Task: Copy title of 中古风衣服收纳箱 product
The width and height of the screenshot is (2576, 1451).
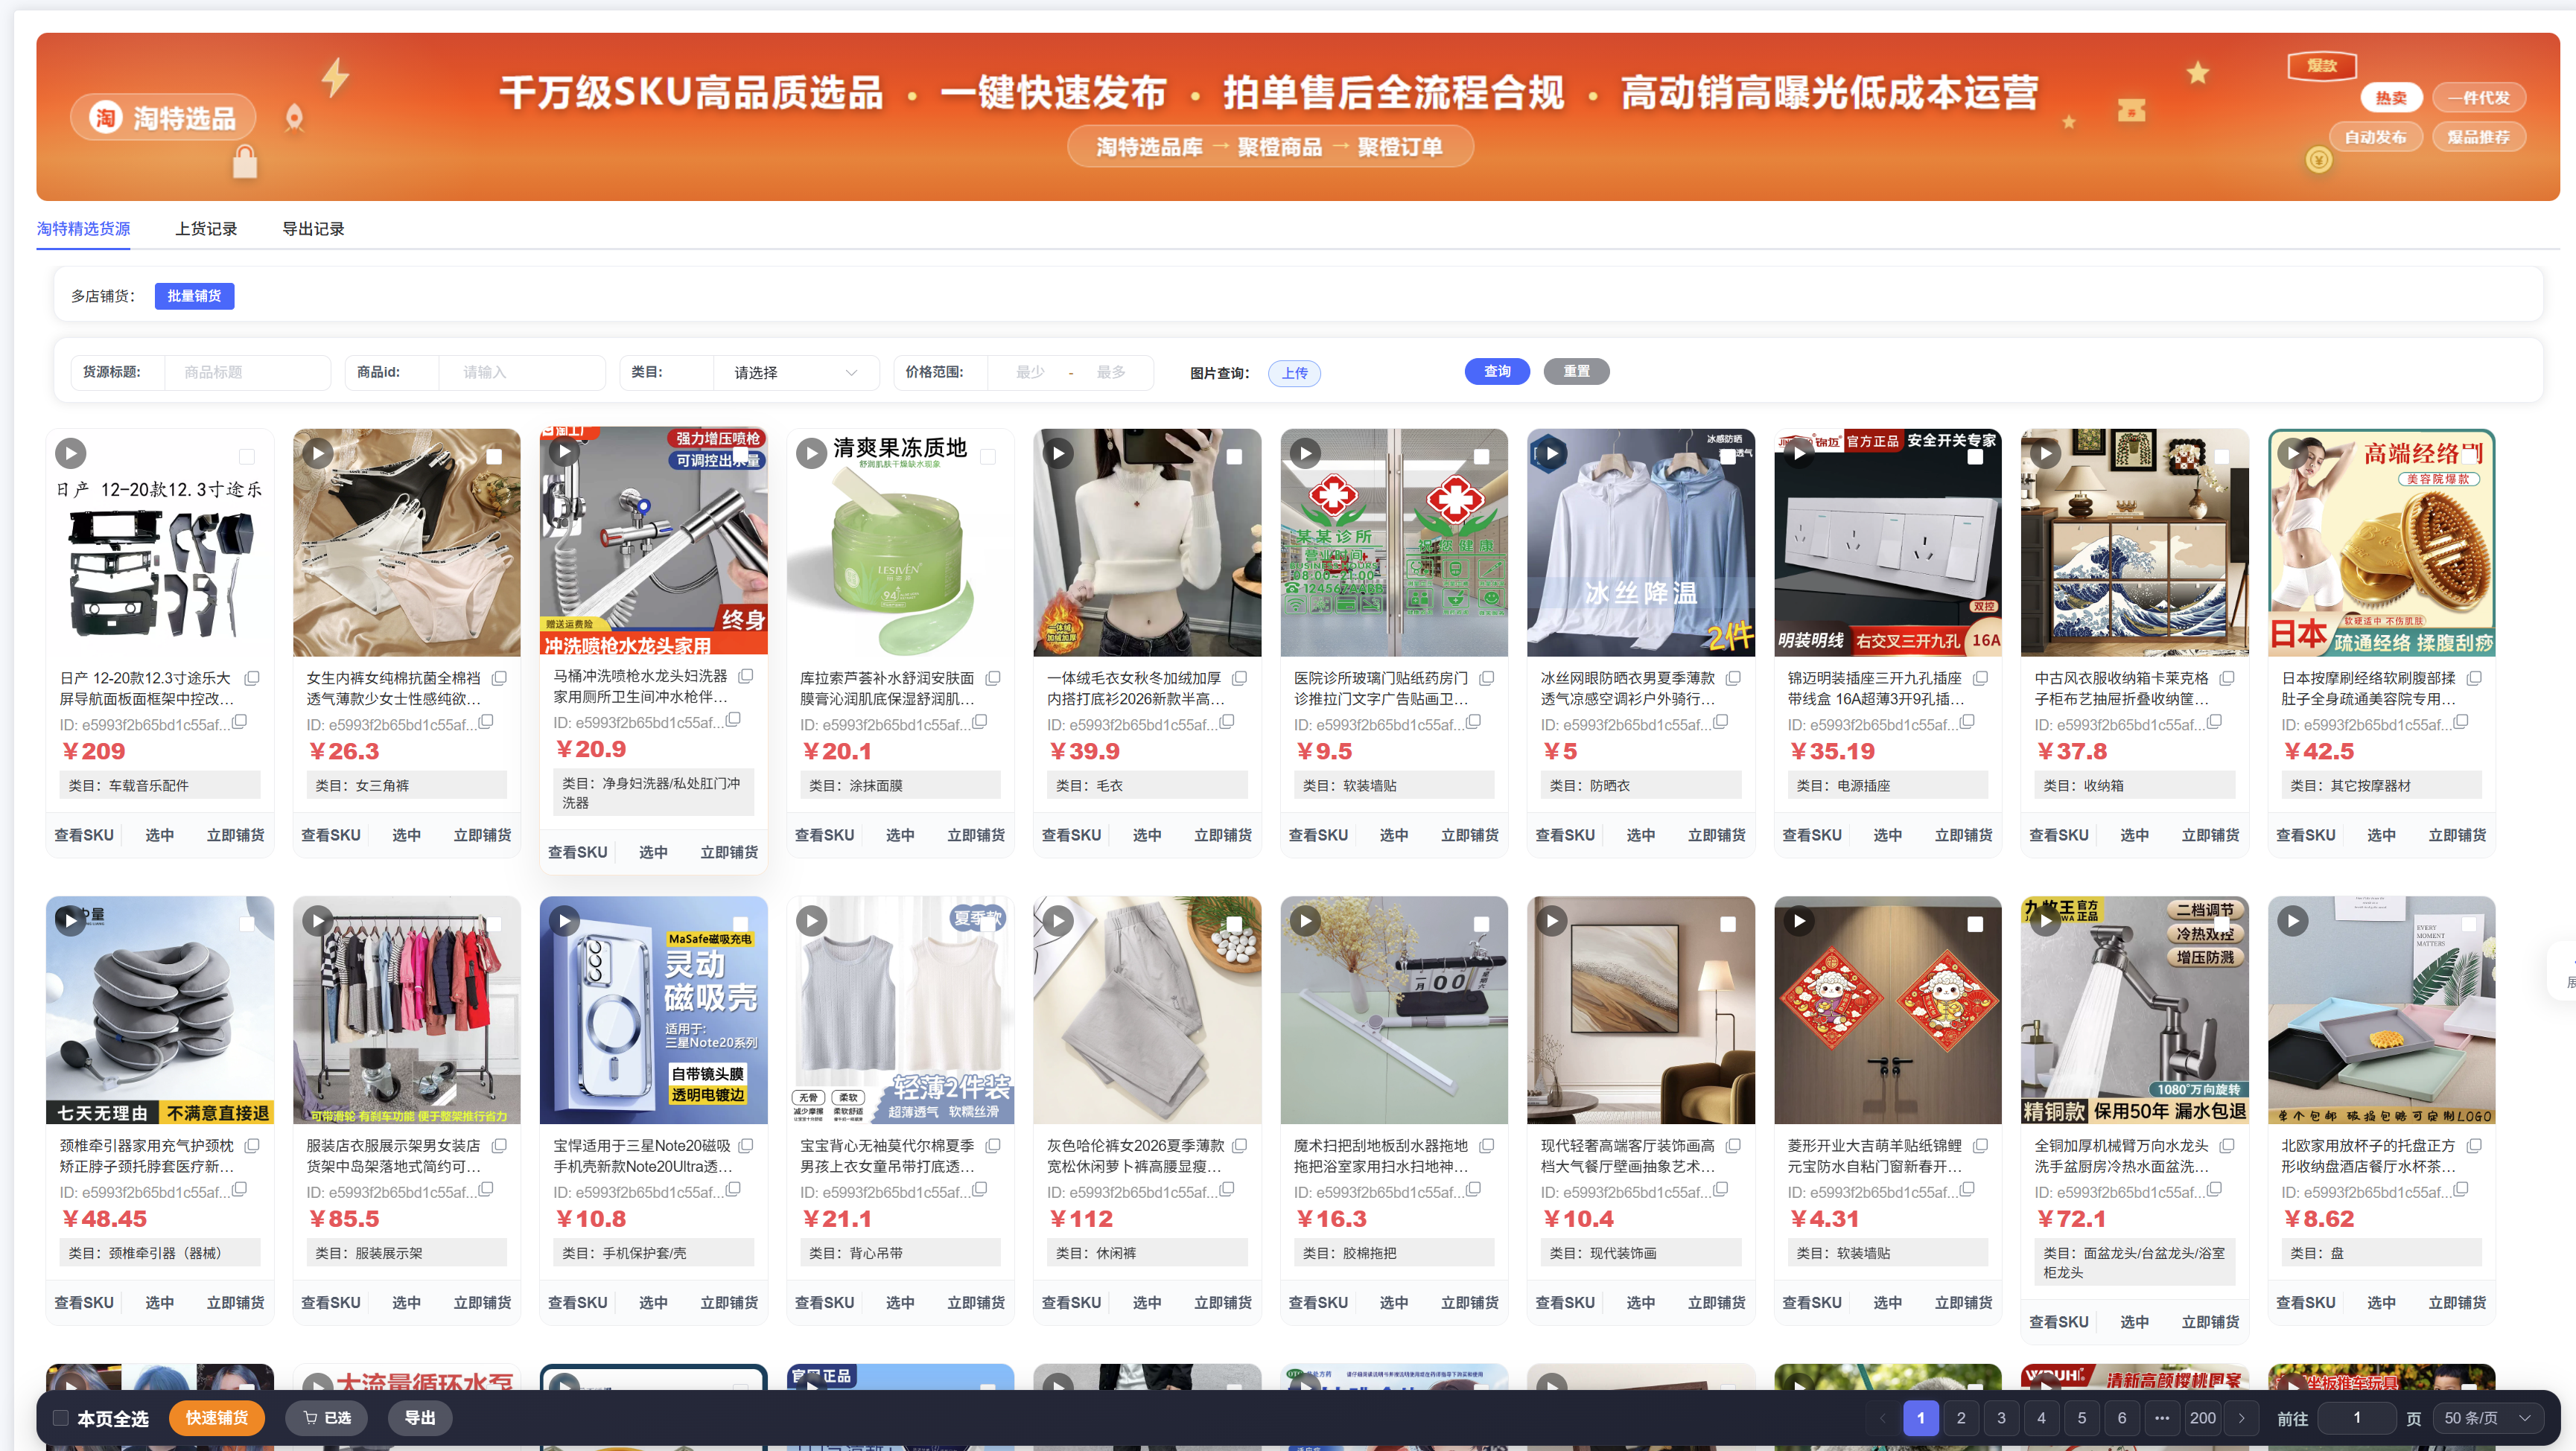Action: (x=2227, y=678)
